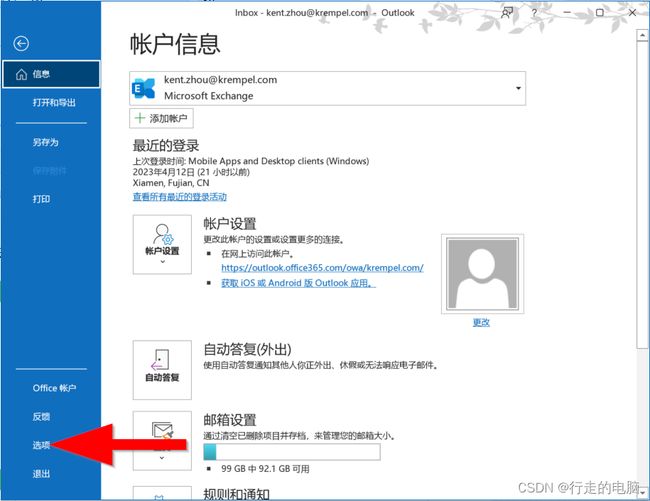Click the 自动答复 button
The image size is (650, 501).
[x=162, y=370]
